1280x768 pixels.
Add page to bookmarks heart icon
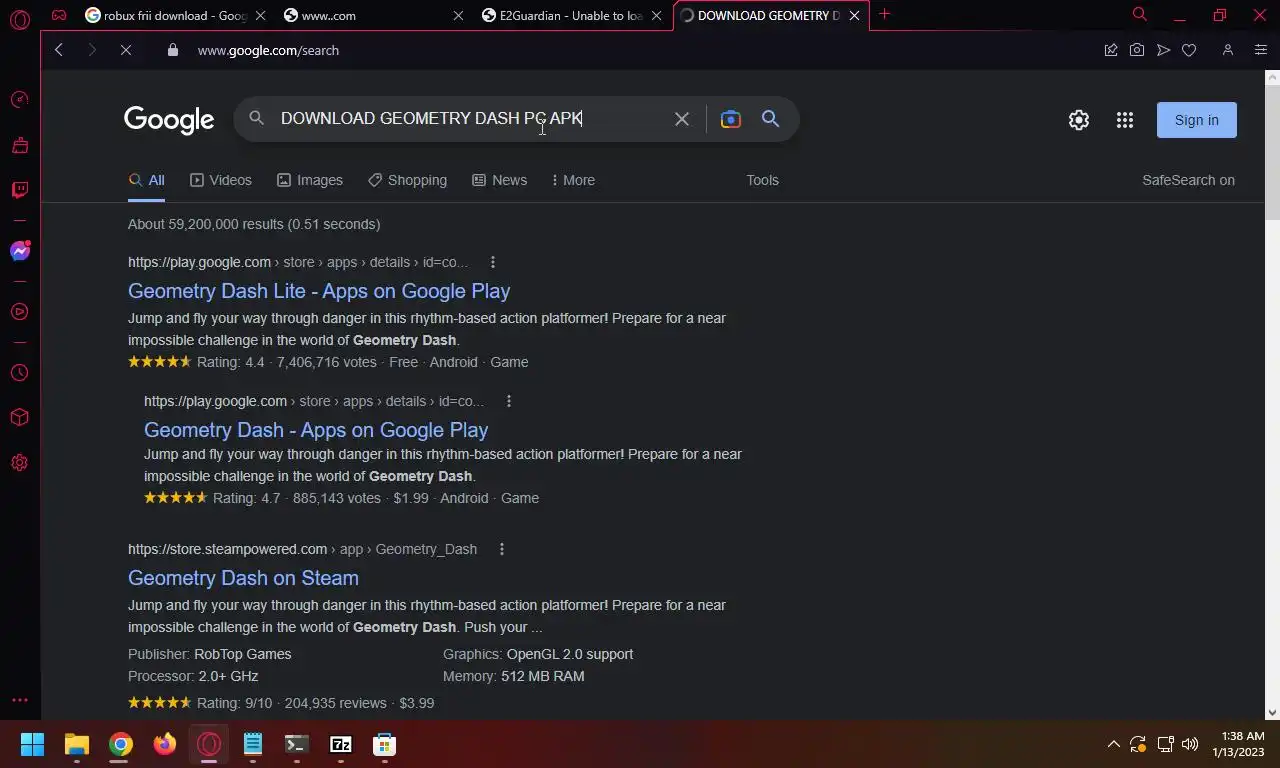coord(1189,50)
